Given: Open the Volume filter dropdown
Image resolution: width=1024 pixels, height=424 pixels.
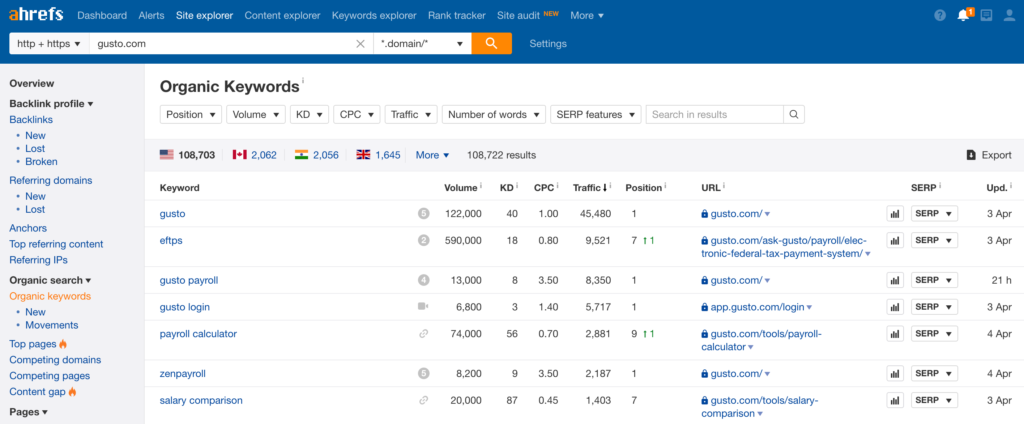Looking at the screenshot, I should click(256, 114).
